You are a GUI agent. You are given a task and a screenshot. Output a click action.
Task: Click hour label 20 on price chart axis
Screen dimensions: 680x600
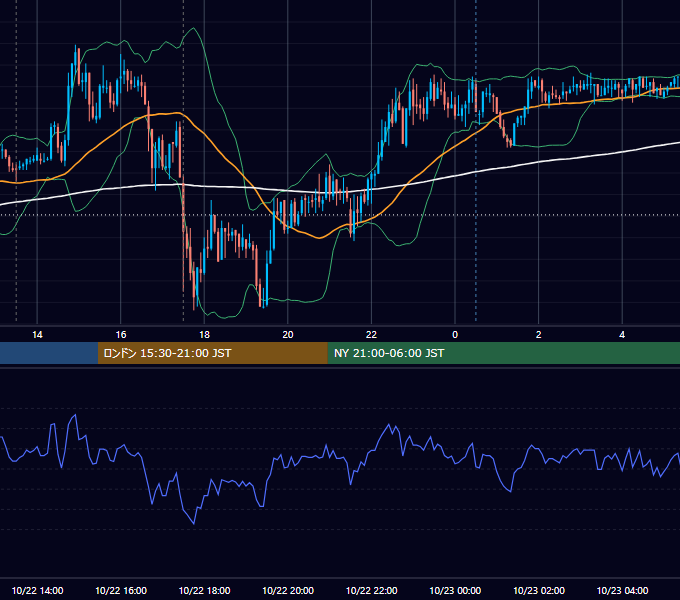click(x=288, y=335)
